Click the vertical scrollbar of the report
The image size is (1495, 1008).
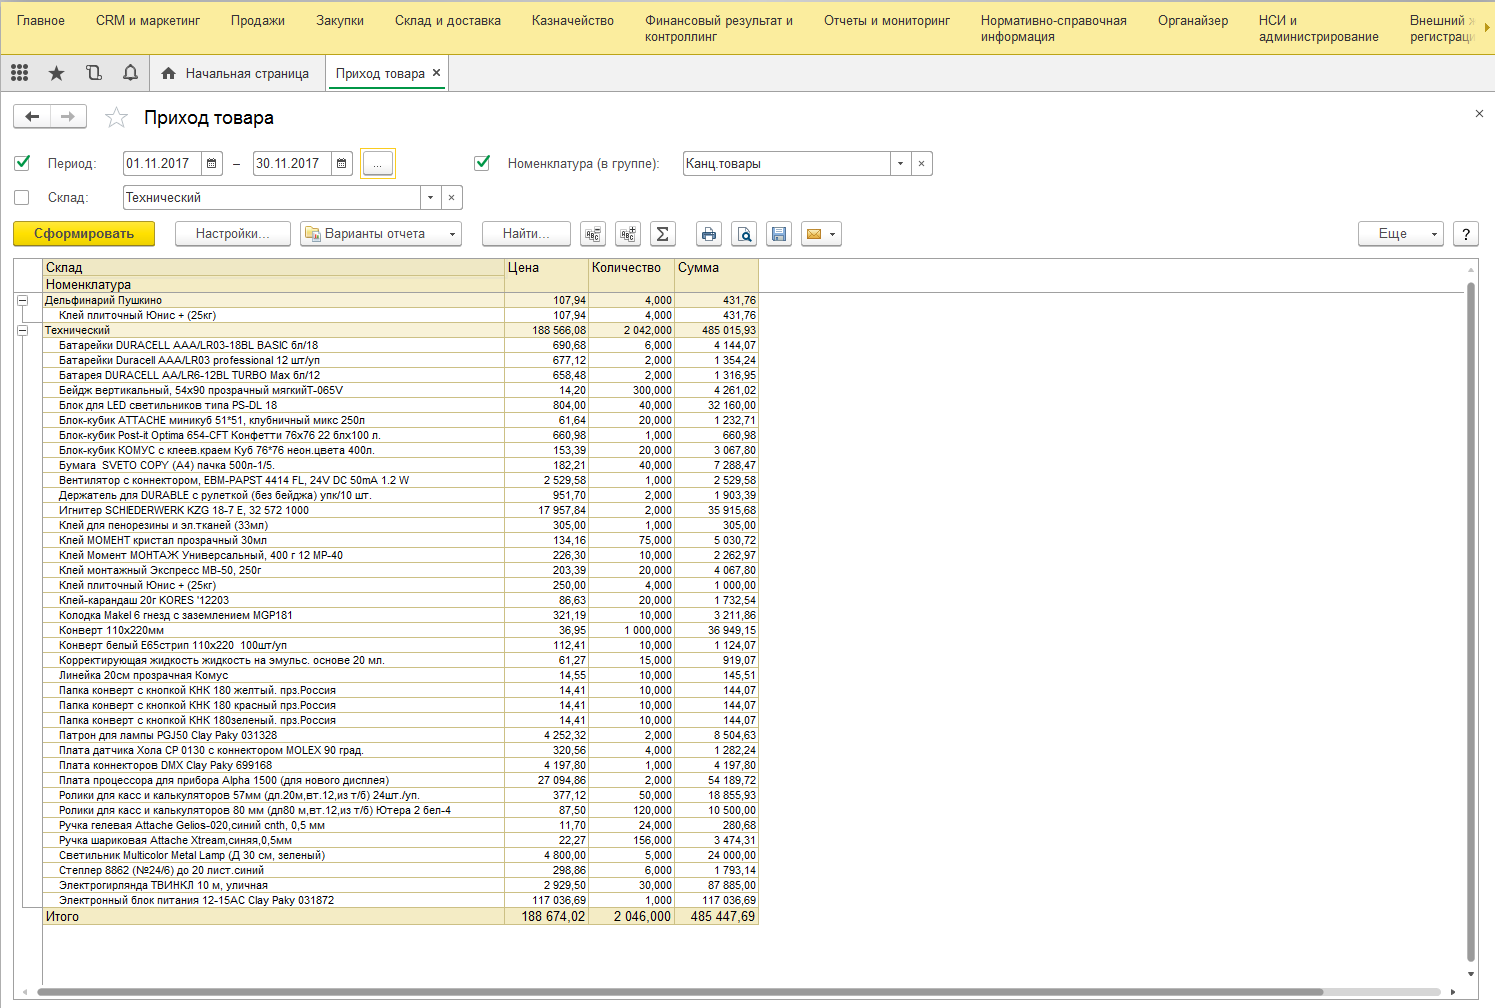1471,620
